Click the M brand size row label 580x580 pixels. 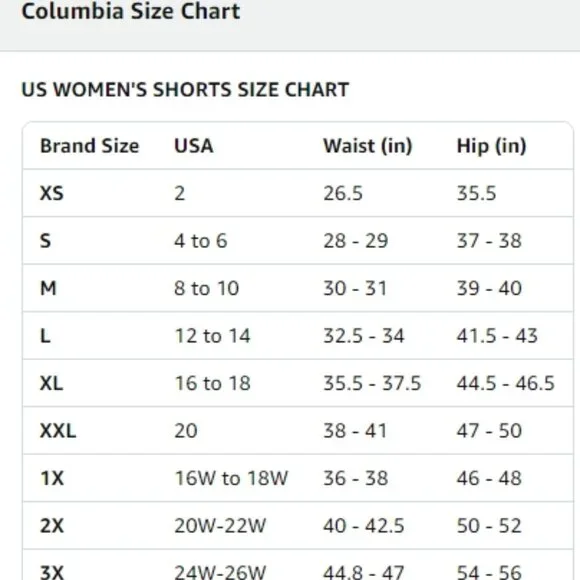[48, 288]
